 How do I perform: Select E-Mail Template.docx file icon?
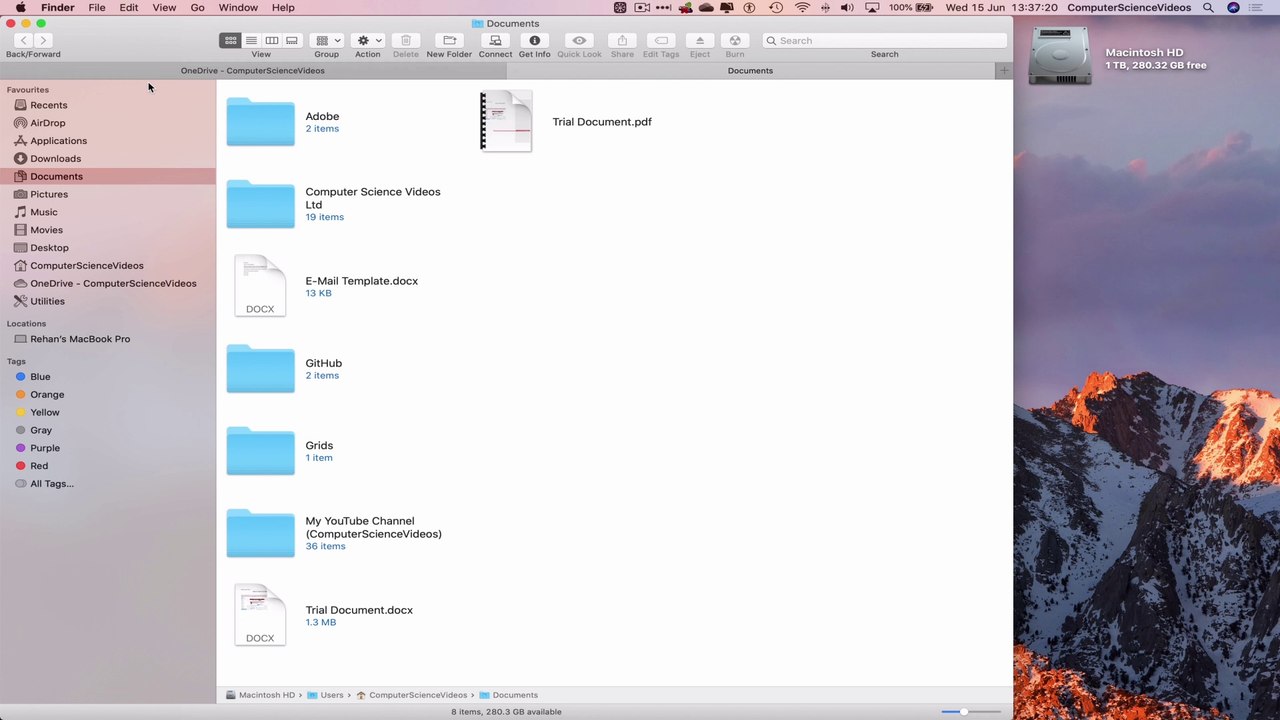pos(260,286)
